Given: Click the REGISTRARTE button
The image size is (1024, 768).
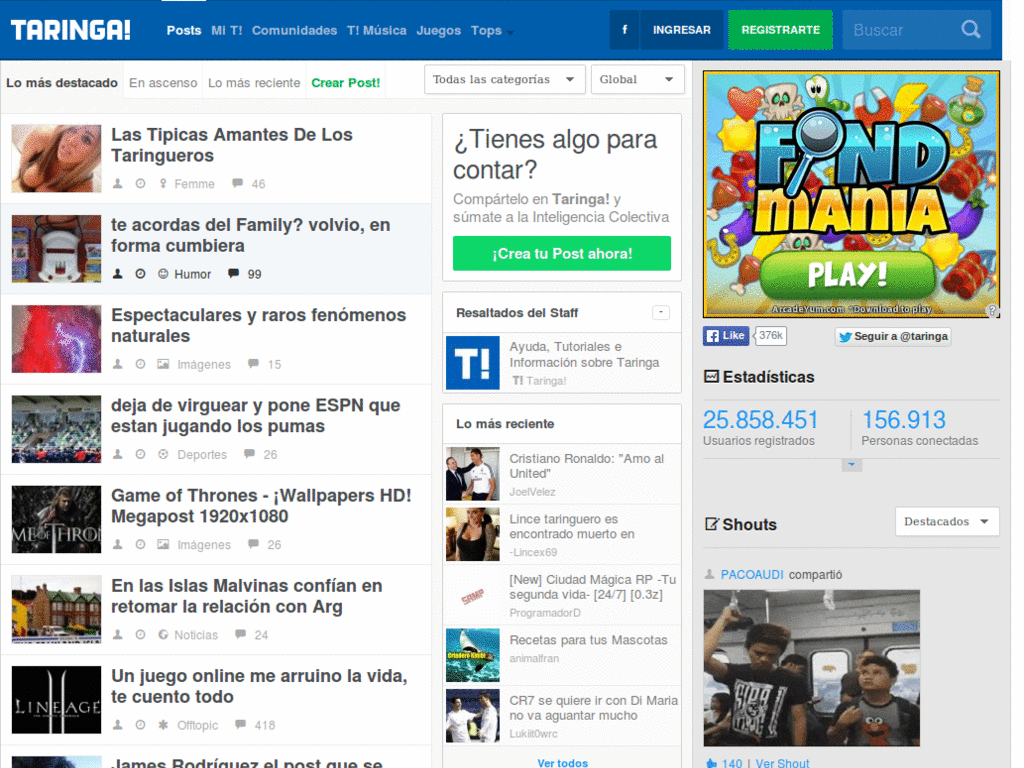Looking at the screenshot, I should (x=780, y=30).
